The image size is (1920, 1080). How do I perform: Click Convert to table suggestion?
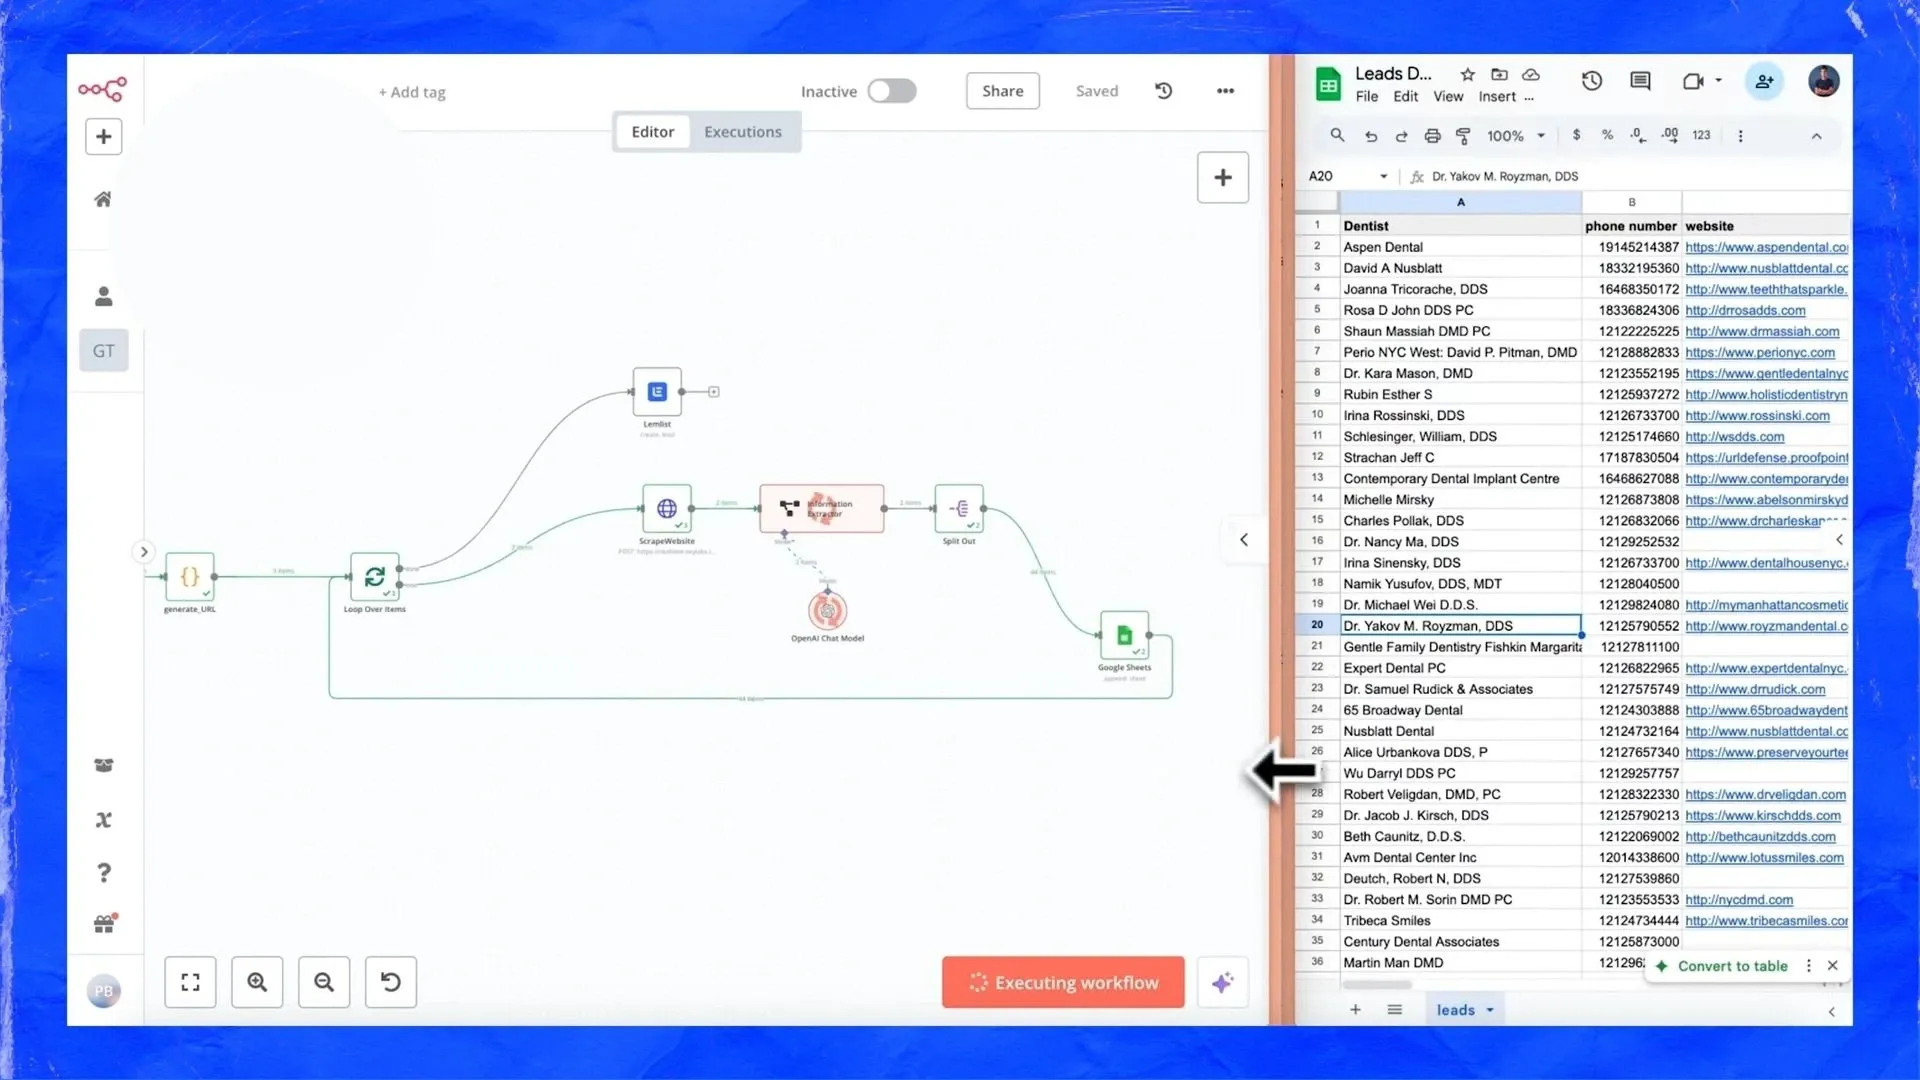pos(1733,966)
